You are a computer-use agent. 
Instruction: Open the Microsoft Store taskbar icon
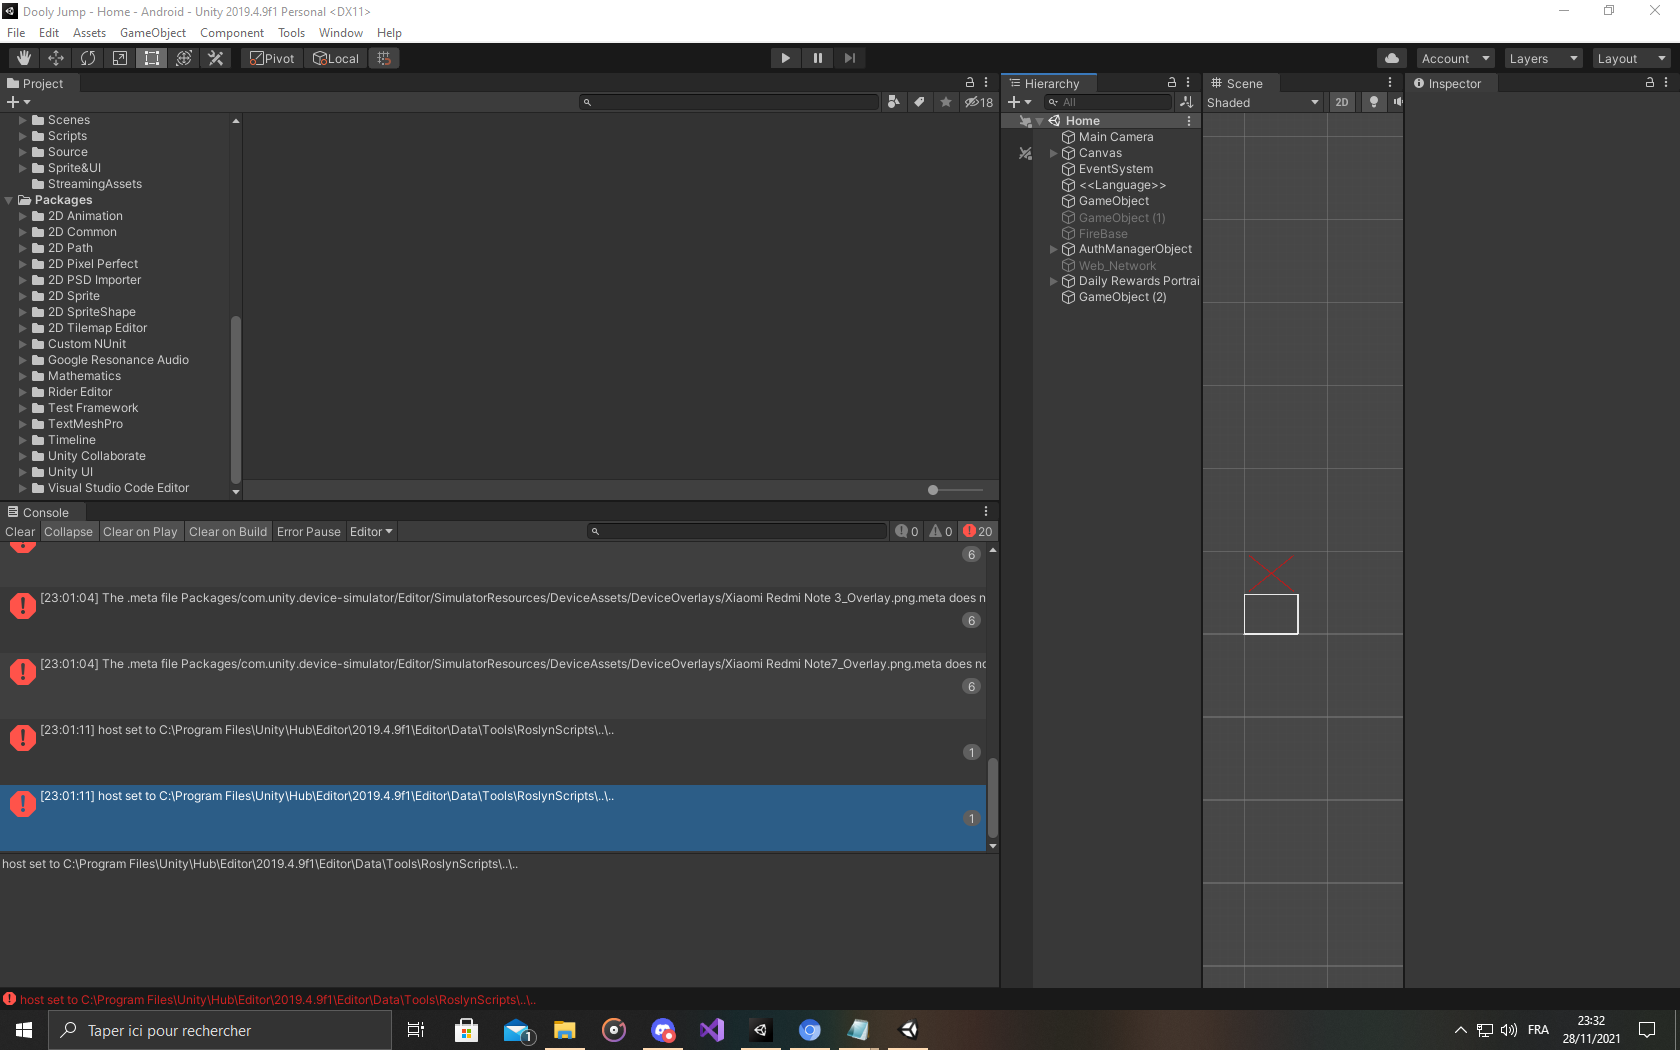click(467, 1030)
